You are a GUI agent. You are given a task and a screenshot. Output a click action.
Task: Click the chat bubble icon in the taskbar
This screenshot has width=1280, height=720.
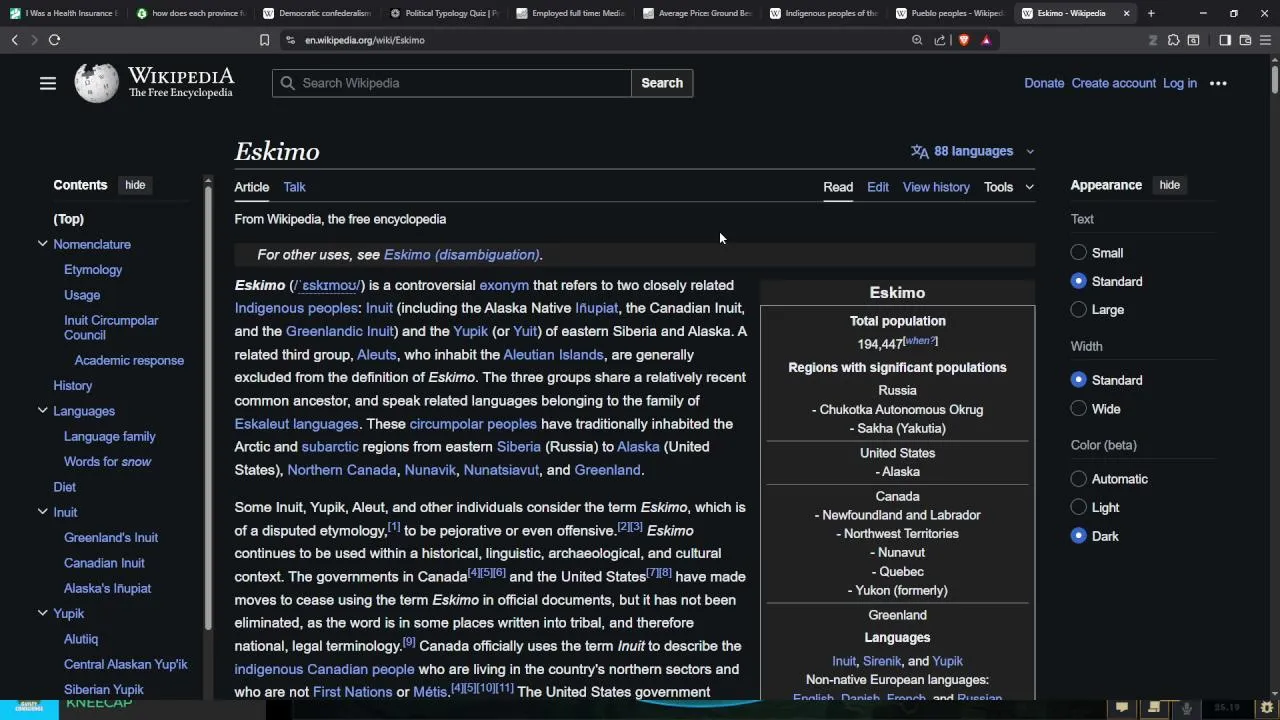(x=1122, y=707)
